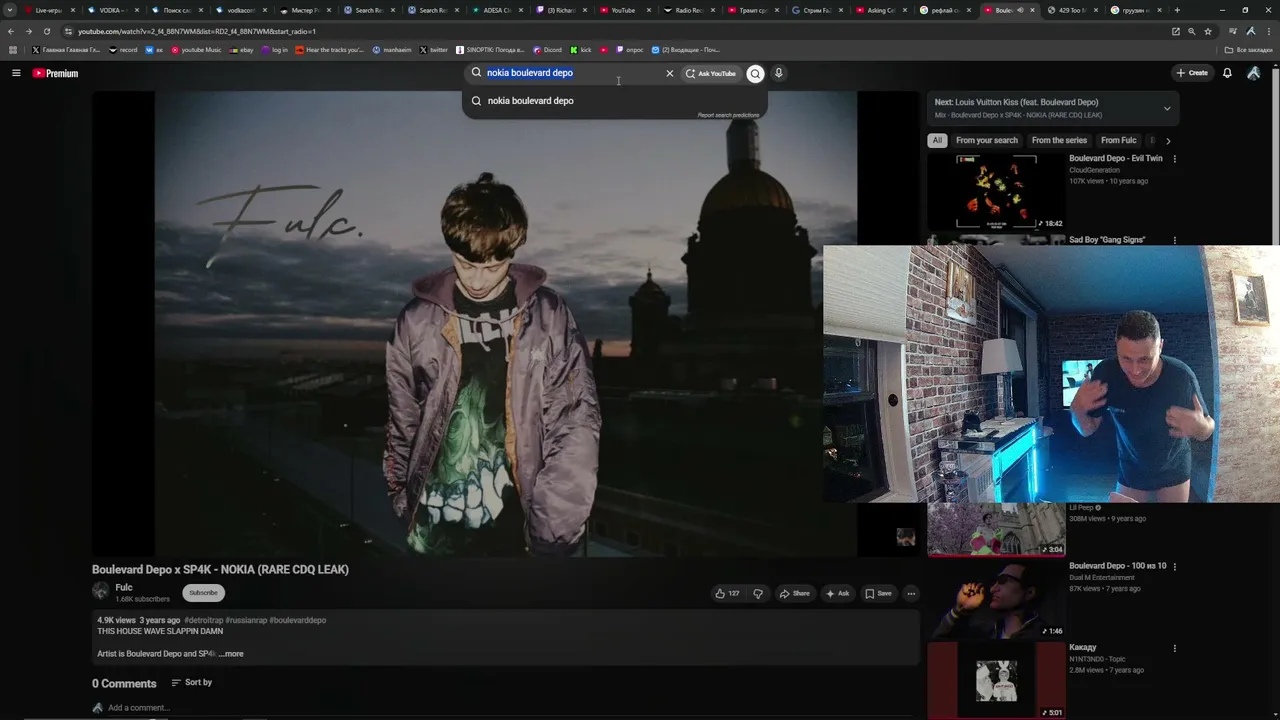Open the account avatar menu

pyautogui.click(x=1253, y=73)
